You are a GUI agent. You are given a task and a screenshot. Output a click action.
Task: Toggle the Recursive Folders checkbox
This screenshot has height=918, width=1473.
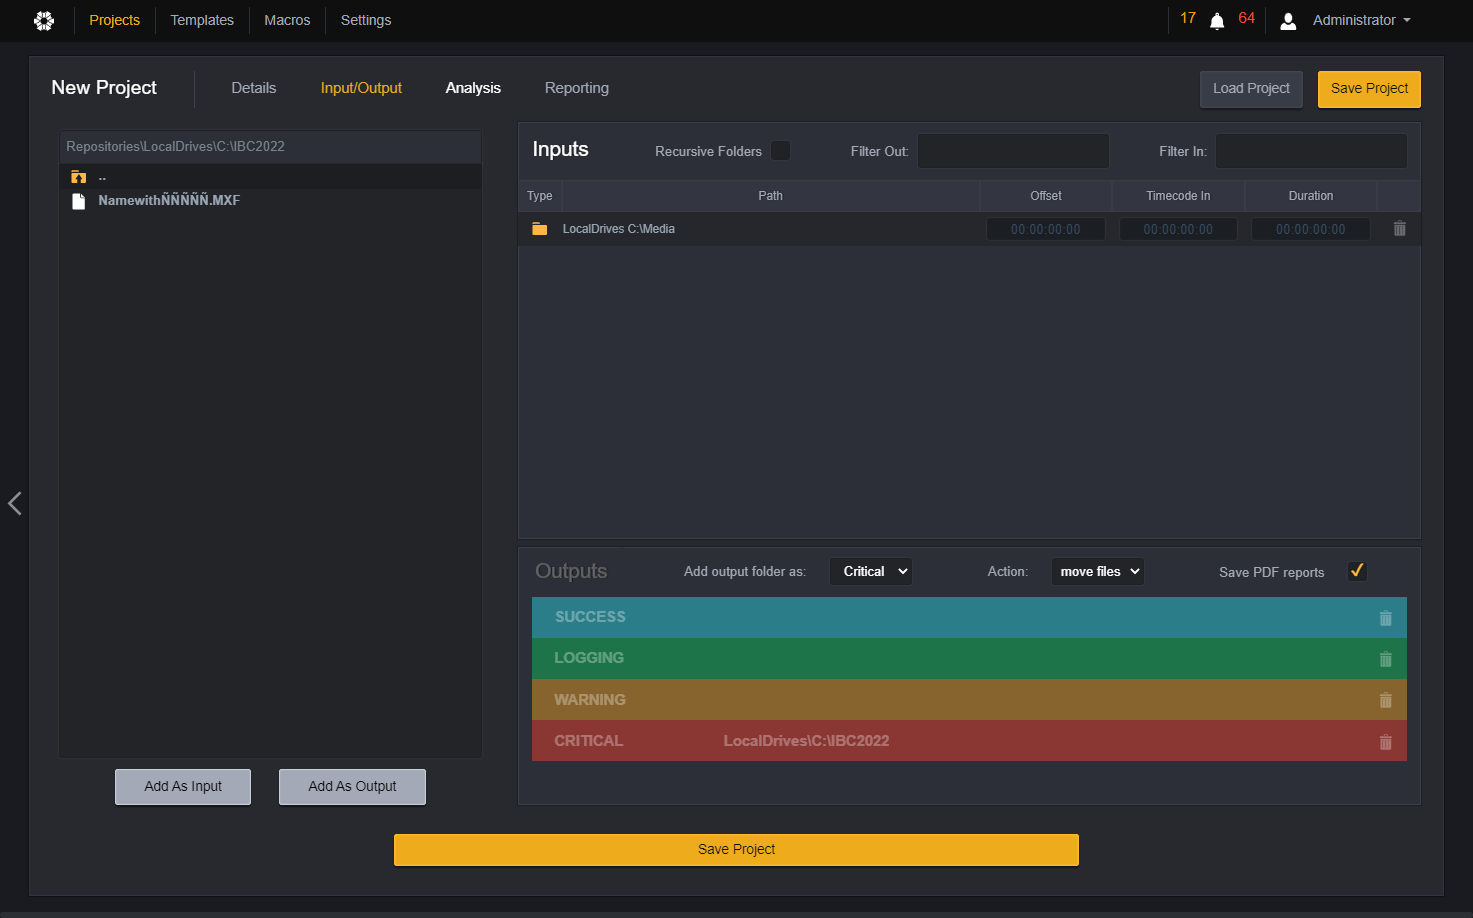[781, 151]
